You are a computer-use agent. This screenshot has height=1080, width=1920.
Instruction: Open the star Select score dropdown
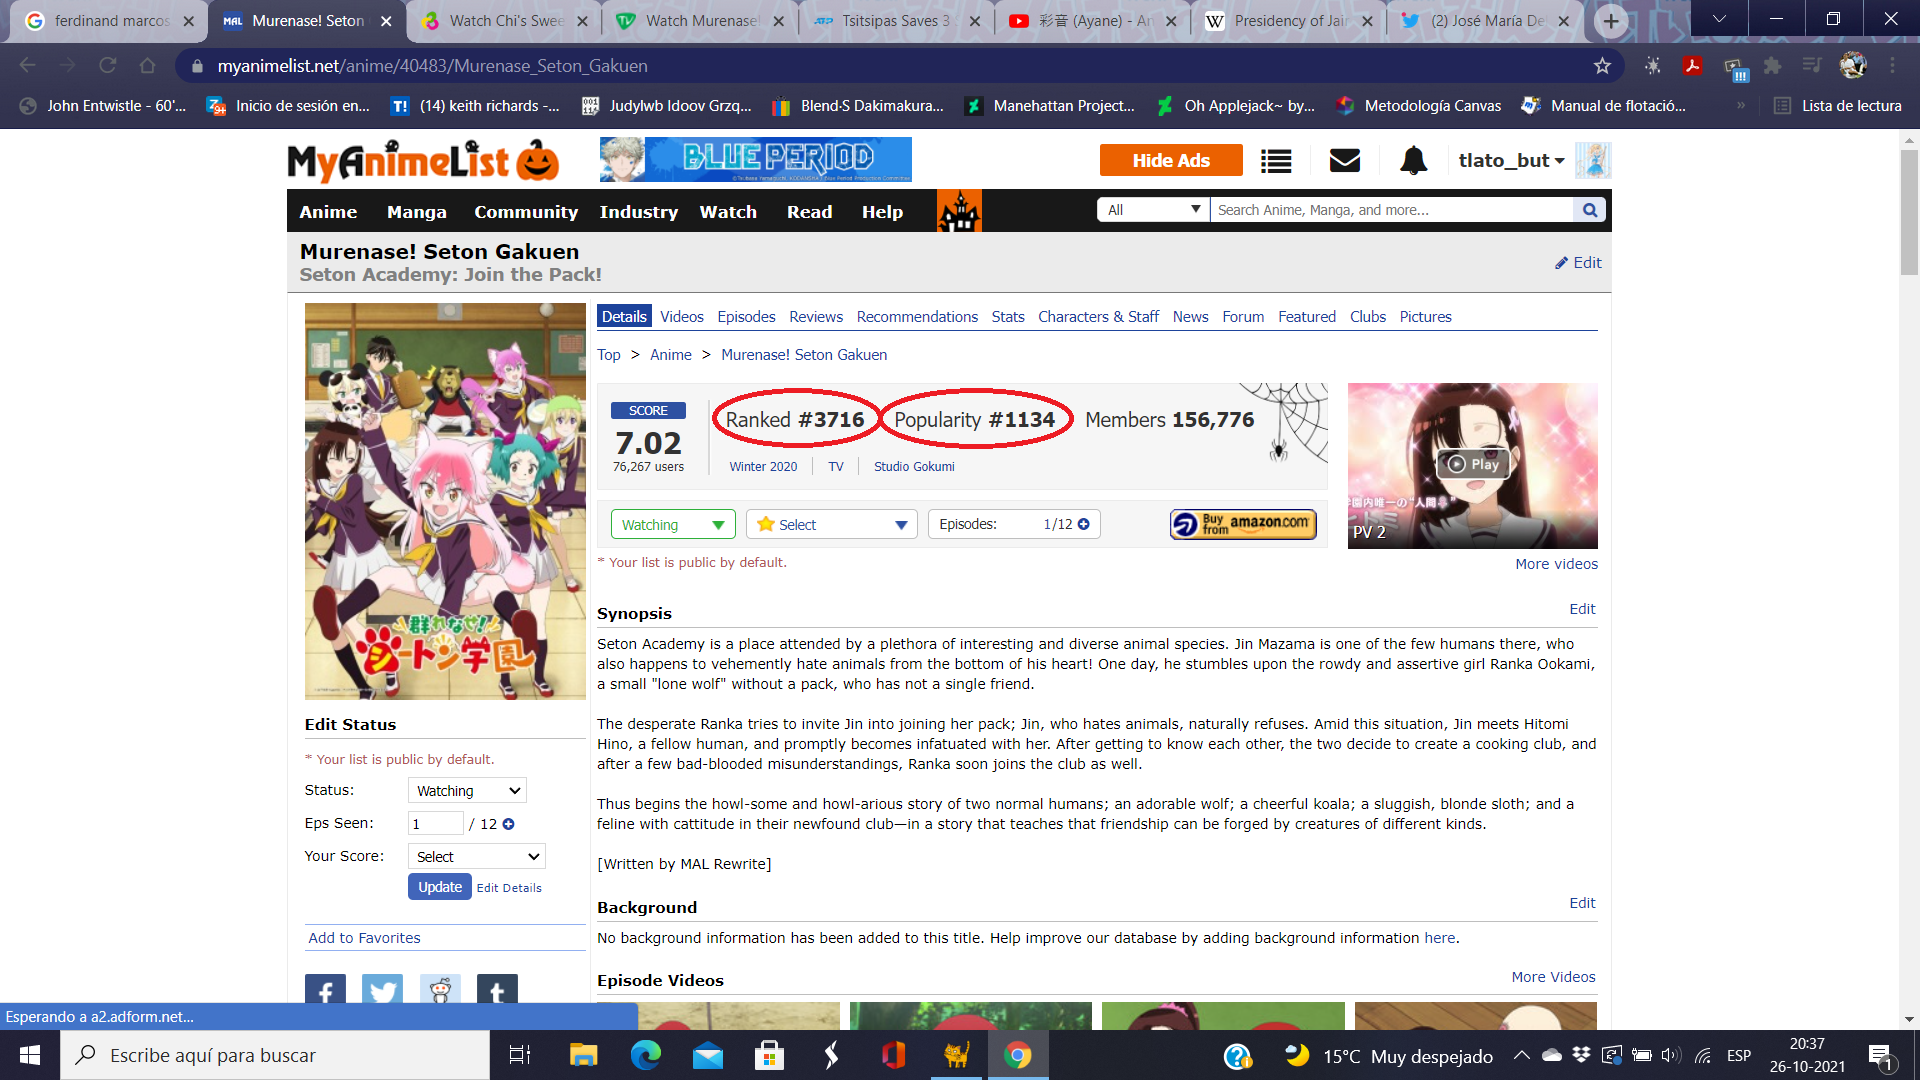(831, 525)
